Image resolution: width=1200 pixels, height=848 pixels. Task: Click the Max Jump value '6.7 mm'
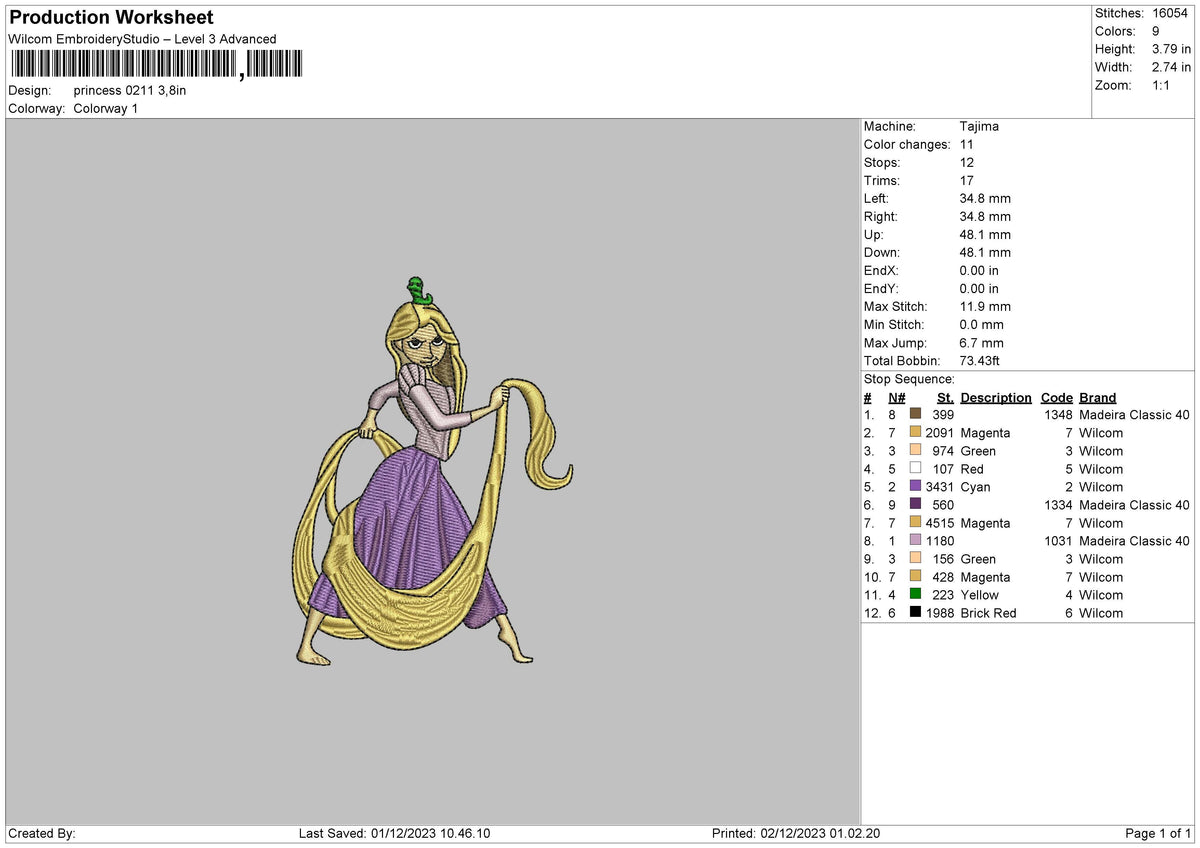pyautogui.click(x=981, y=342)
